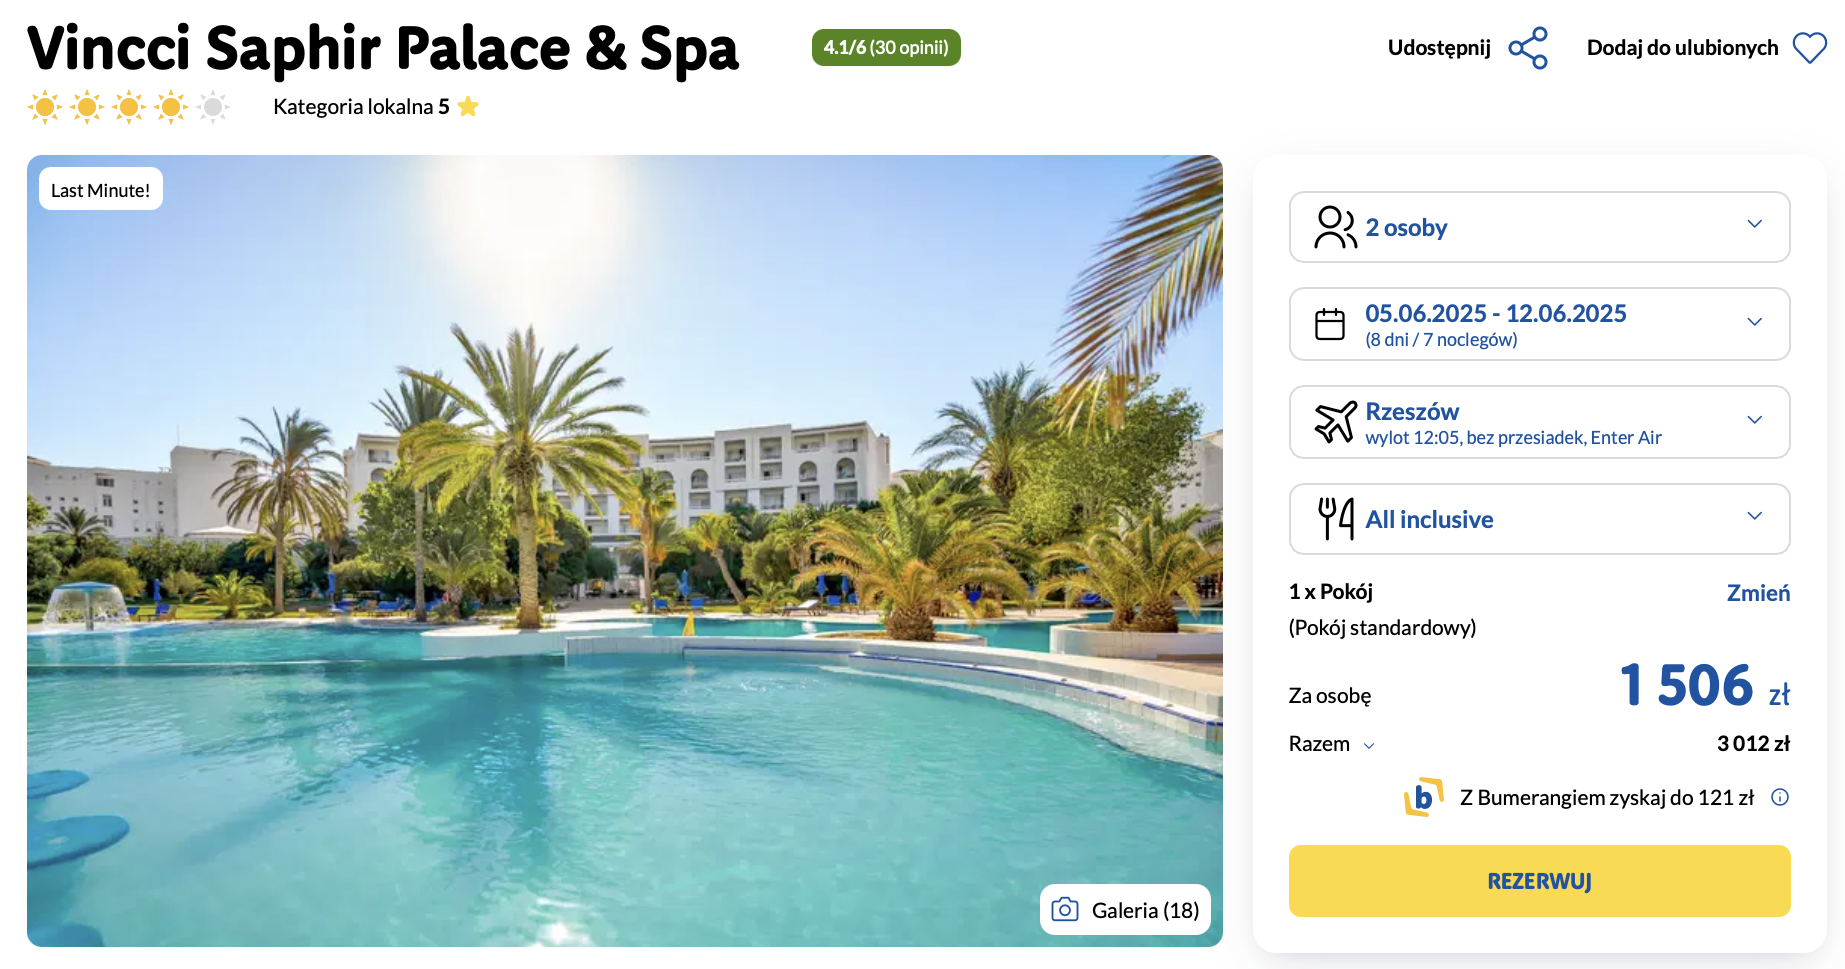
Task: Click the camera icon in Galeria button
Action: [1065, 909]
